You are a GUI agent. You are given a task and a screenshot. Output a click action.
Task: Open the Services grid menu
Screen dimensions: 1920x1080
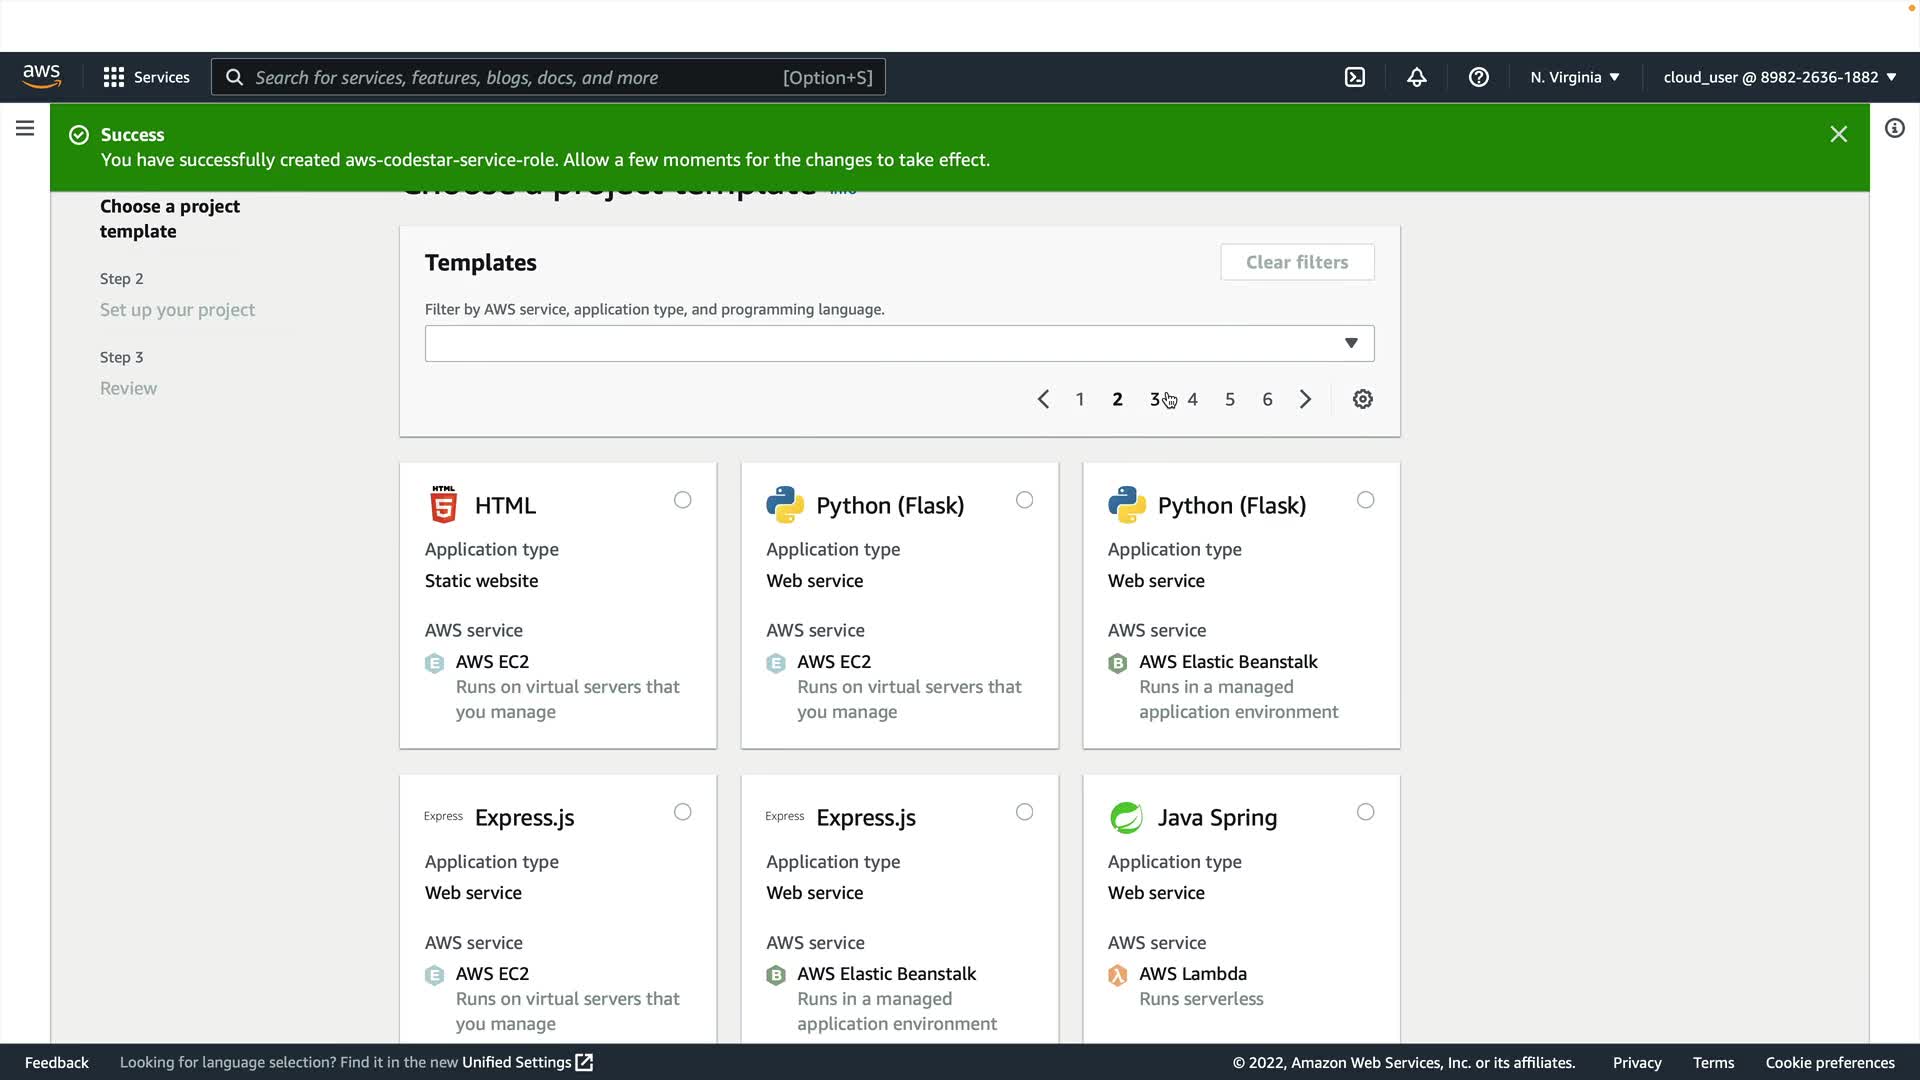(146, 77)
